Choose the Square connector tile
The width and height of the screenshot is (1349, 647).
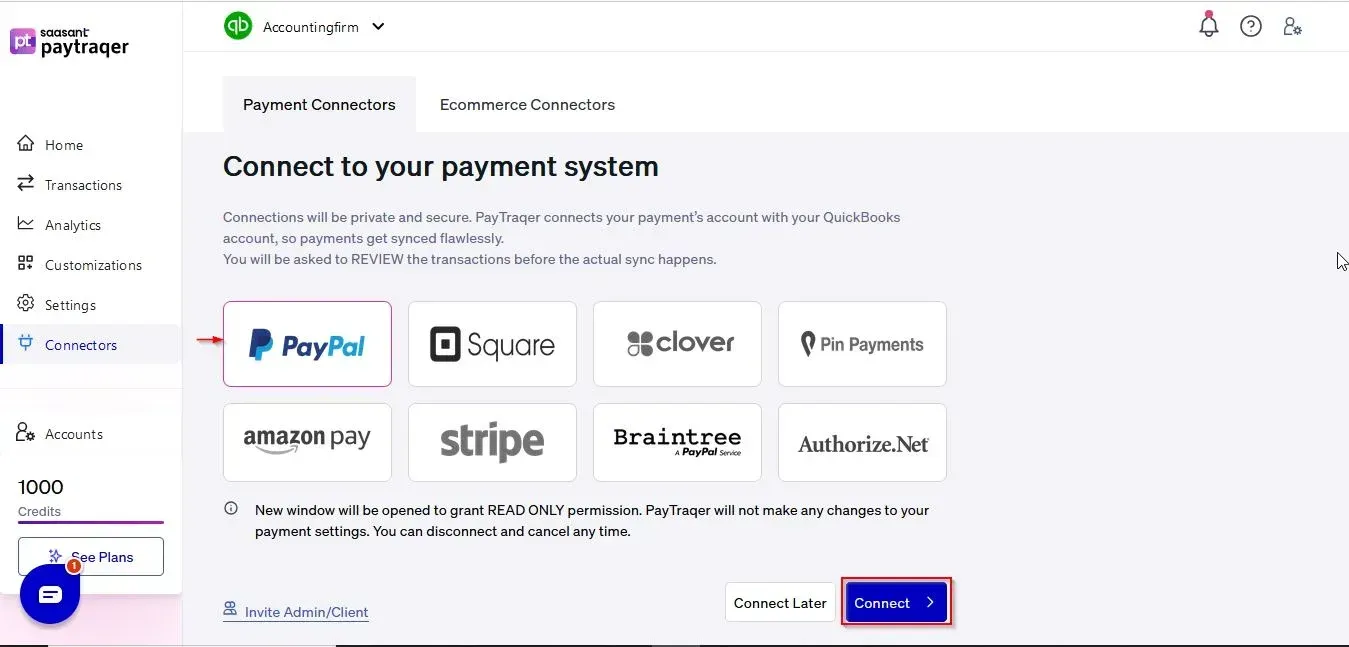[492, 344]
